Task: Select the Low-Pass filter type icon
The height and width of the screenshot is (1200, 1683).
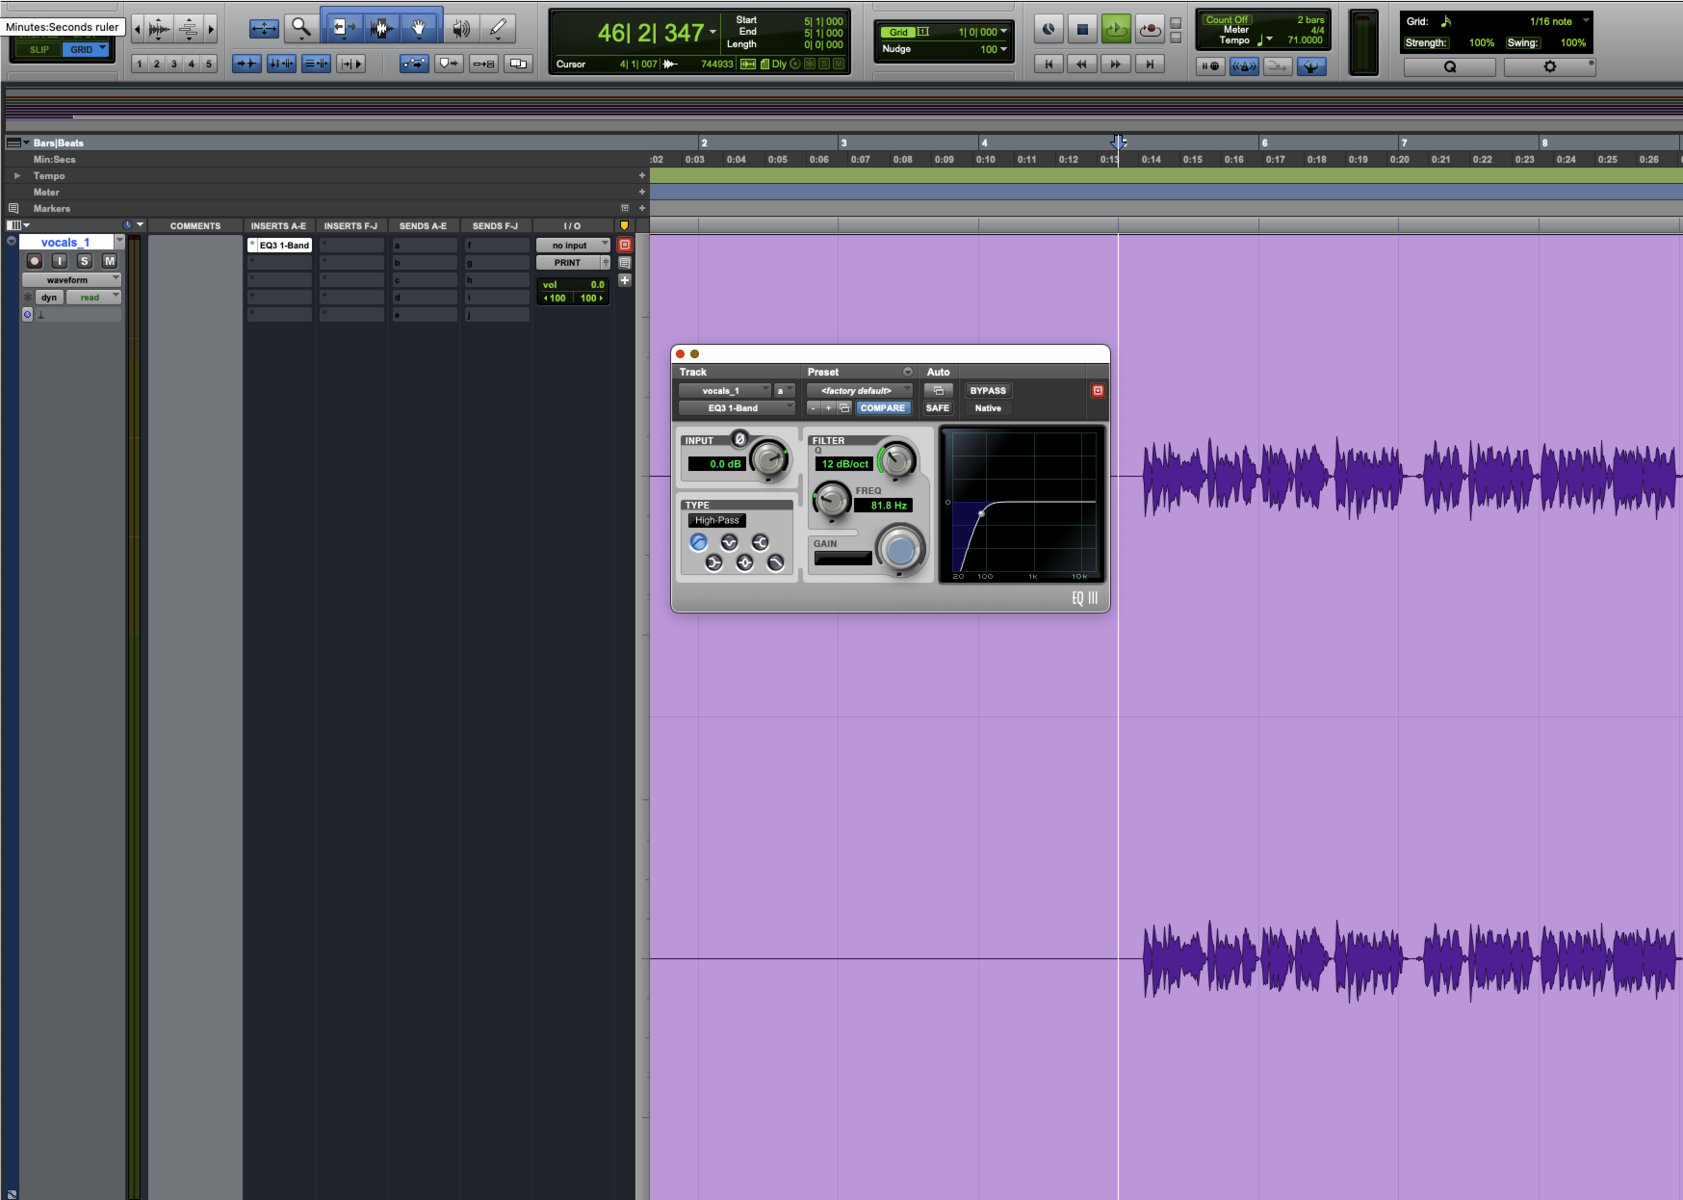Action: pyautogui.click(x=775, y=563)
